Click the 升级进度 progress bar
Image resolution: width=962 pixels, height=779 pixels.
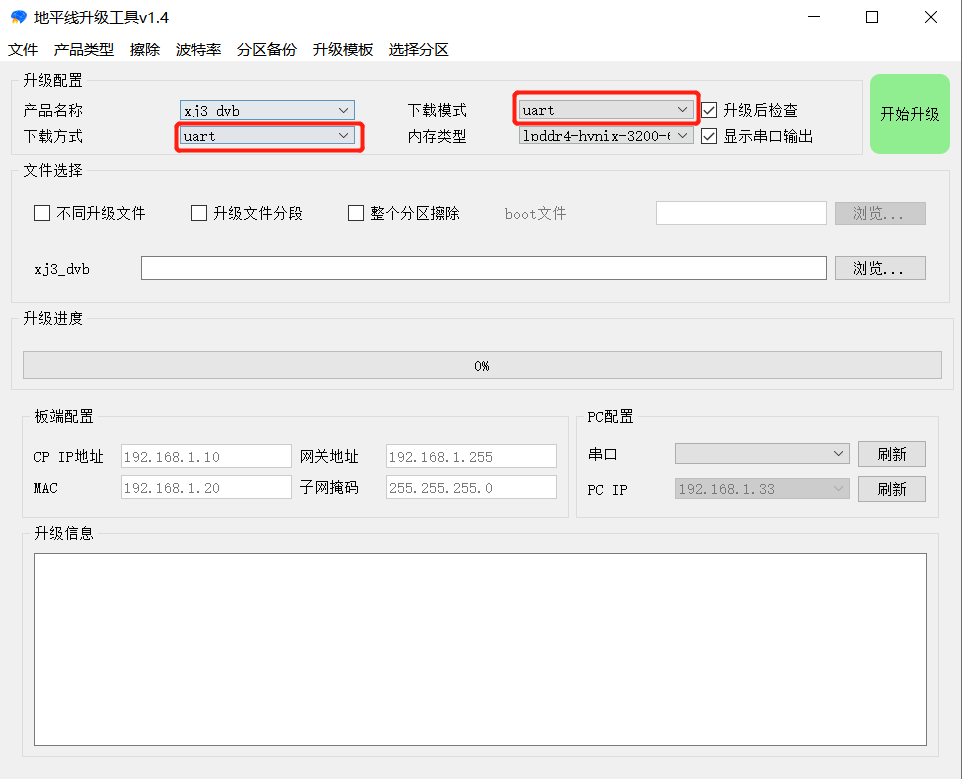pos(482,365)
